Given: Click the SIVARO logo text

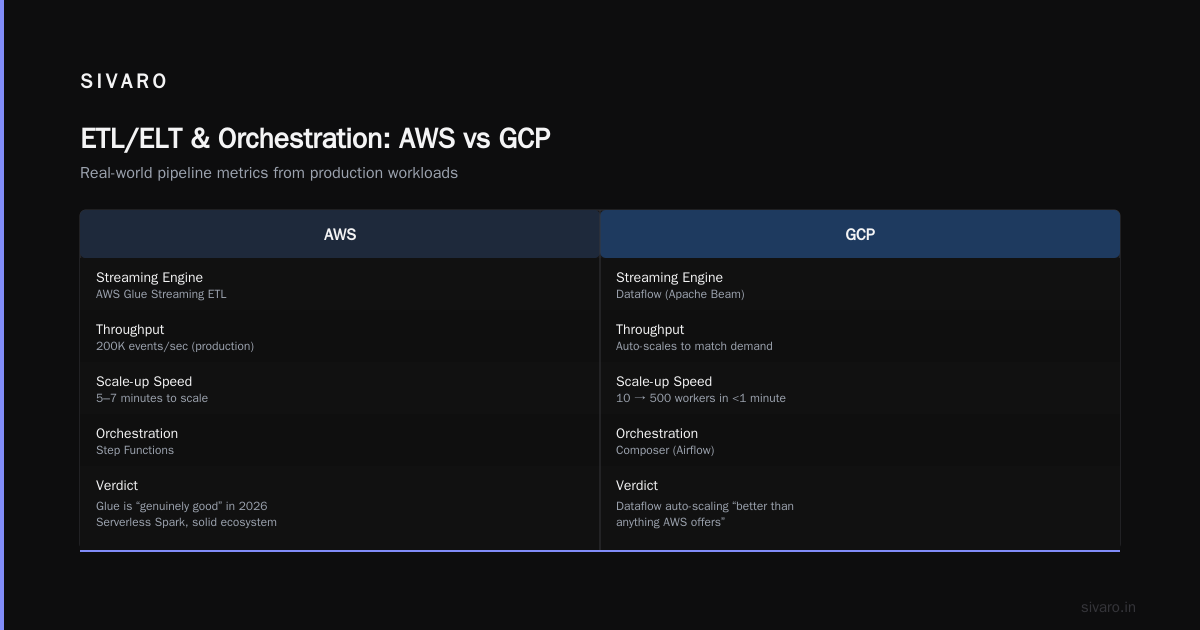Looking at the screenshot, I should [x=124, y=82].
